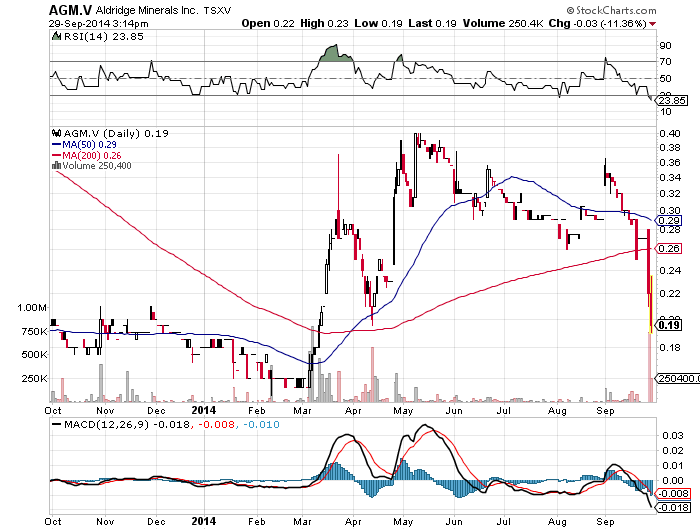The height and width of the screenshot is (530, 700).
Task: Click the TSXV exchange label
Action: [x=217, y=11]
